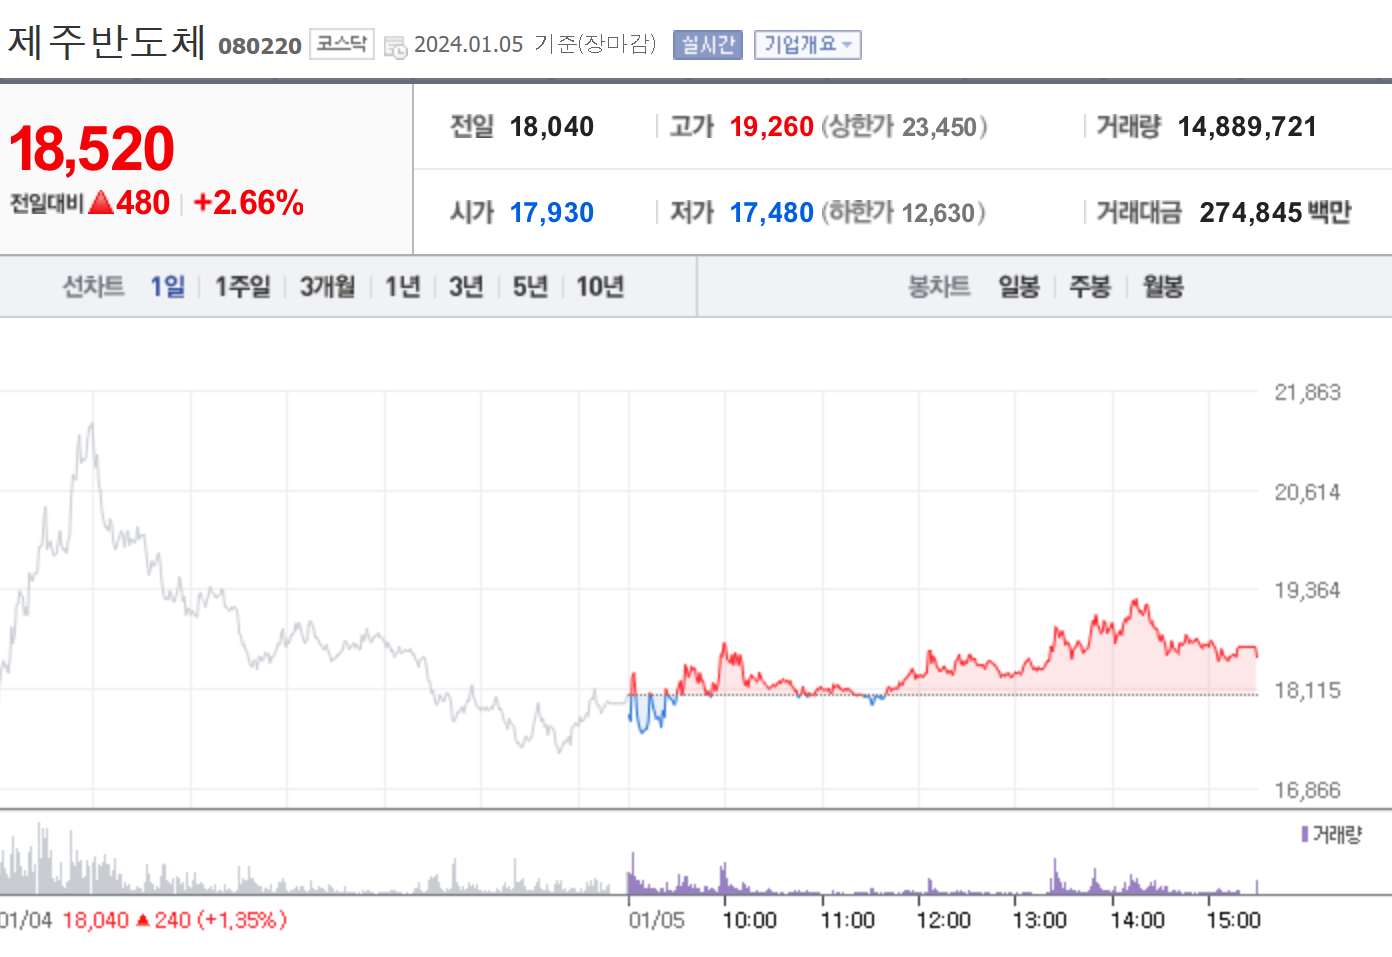Image resolution: width=1392 pixels, height=957 pixels.
Task: Click the stock code 080220
Action: pos(260,46)
